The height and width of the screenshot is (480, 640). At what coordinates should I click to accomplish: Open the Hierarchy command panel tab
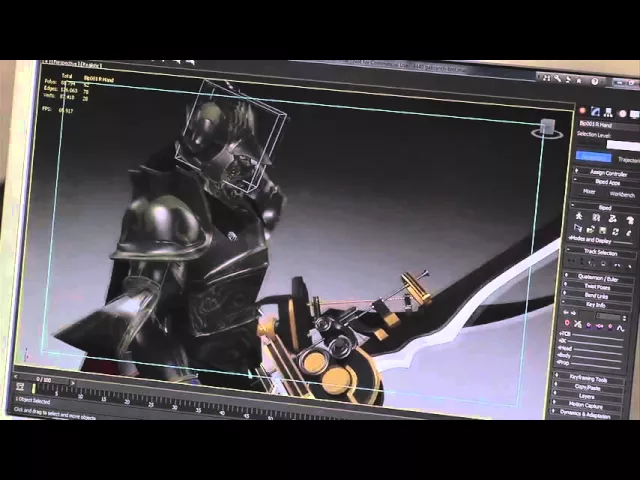coord(608,112)
